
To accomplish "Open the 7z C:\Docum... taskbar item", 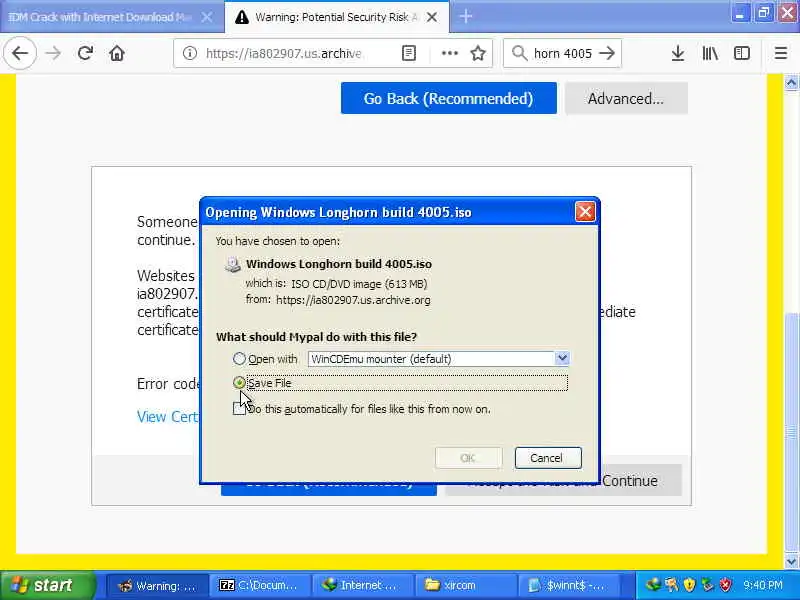I will pos(260,585).
